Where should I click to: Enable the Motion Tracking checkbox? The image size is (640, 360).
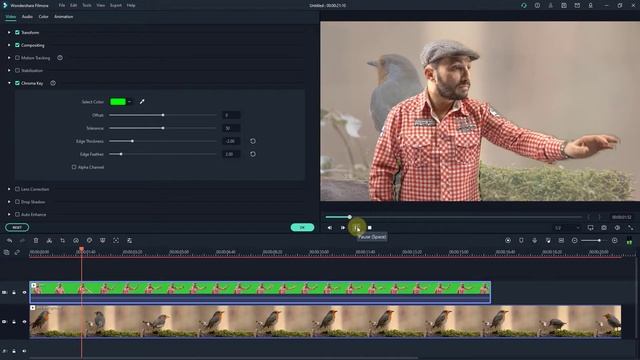(17, 58)
